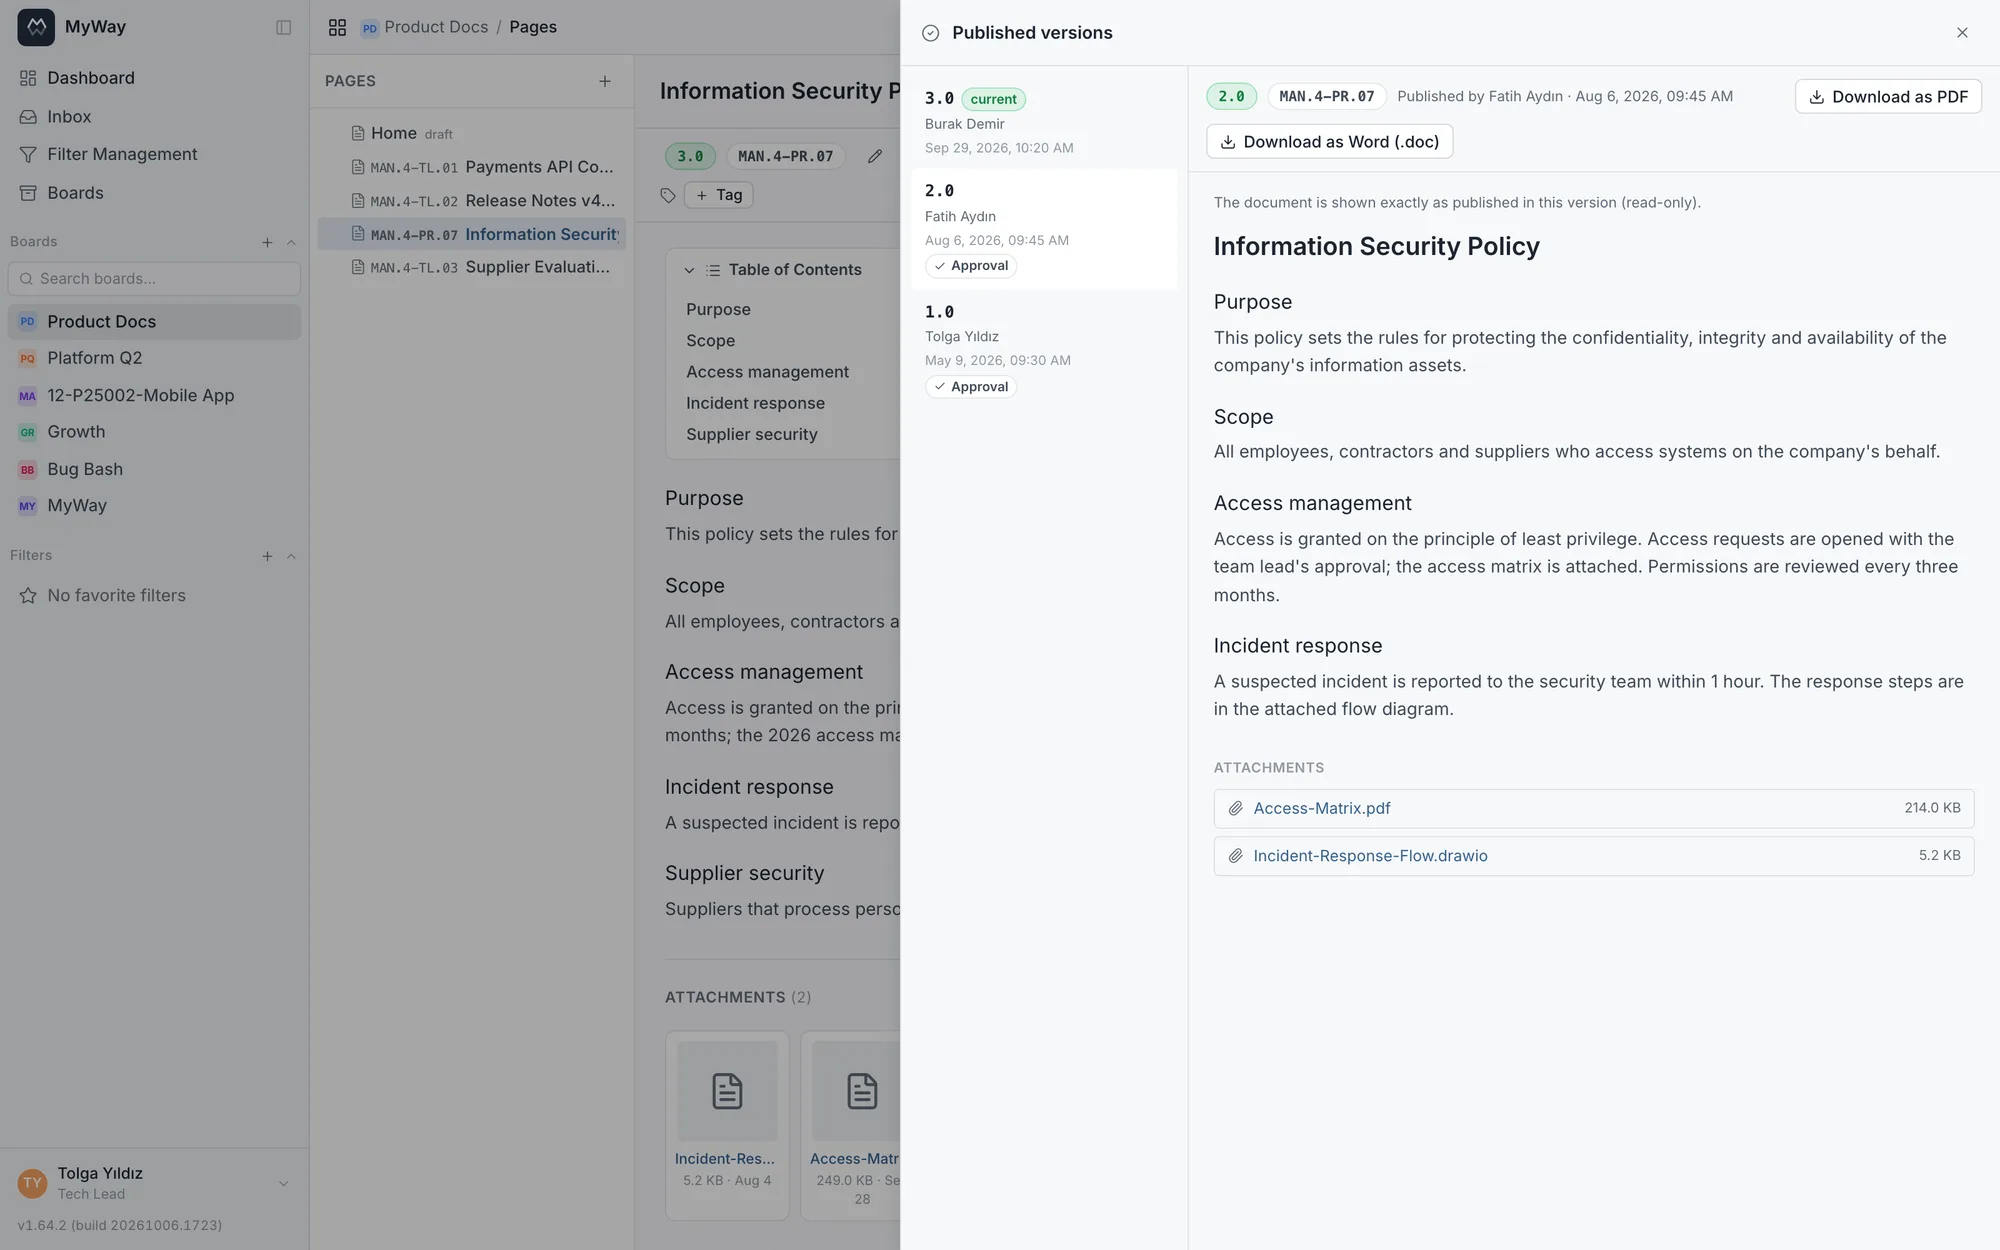Open Platform Q2 board
Image resolution: width=2000 pixels, height=1250 pixels.
(x=155, y=358)
